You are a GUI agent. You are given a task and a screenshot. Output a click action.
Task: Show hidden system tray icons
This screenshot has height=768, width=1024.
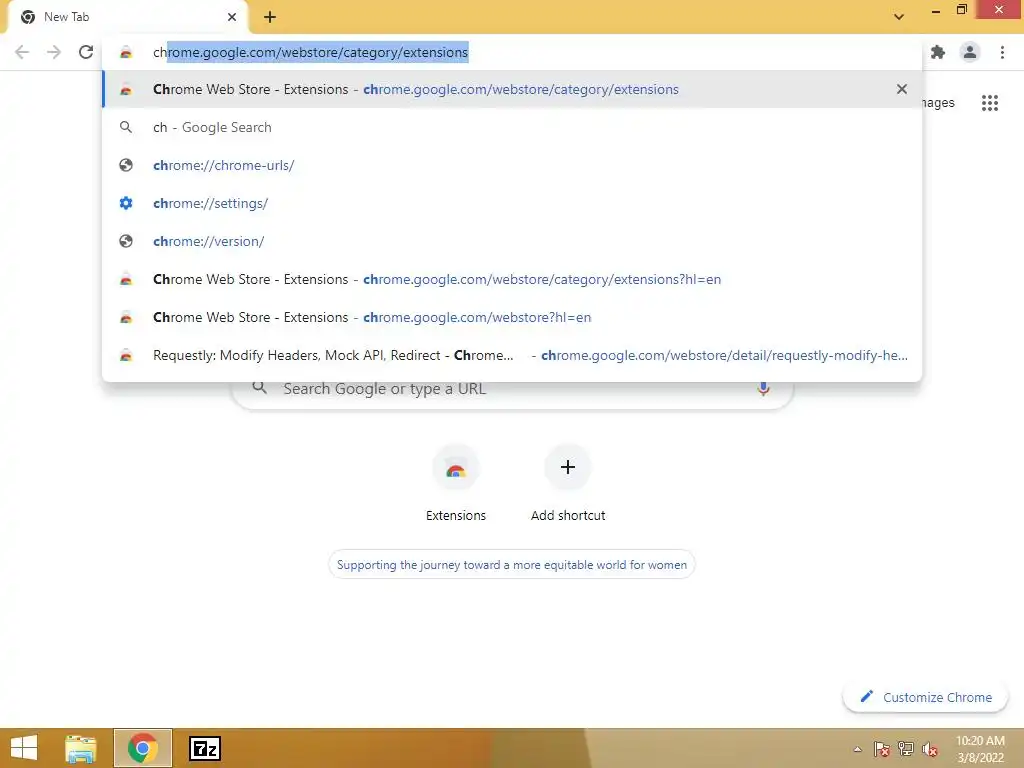pyautogui.click(x=857, y=749)
